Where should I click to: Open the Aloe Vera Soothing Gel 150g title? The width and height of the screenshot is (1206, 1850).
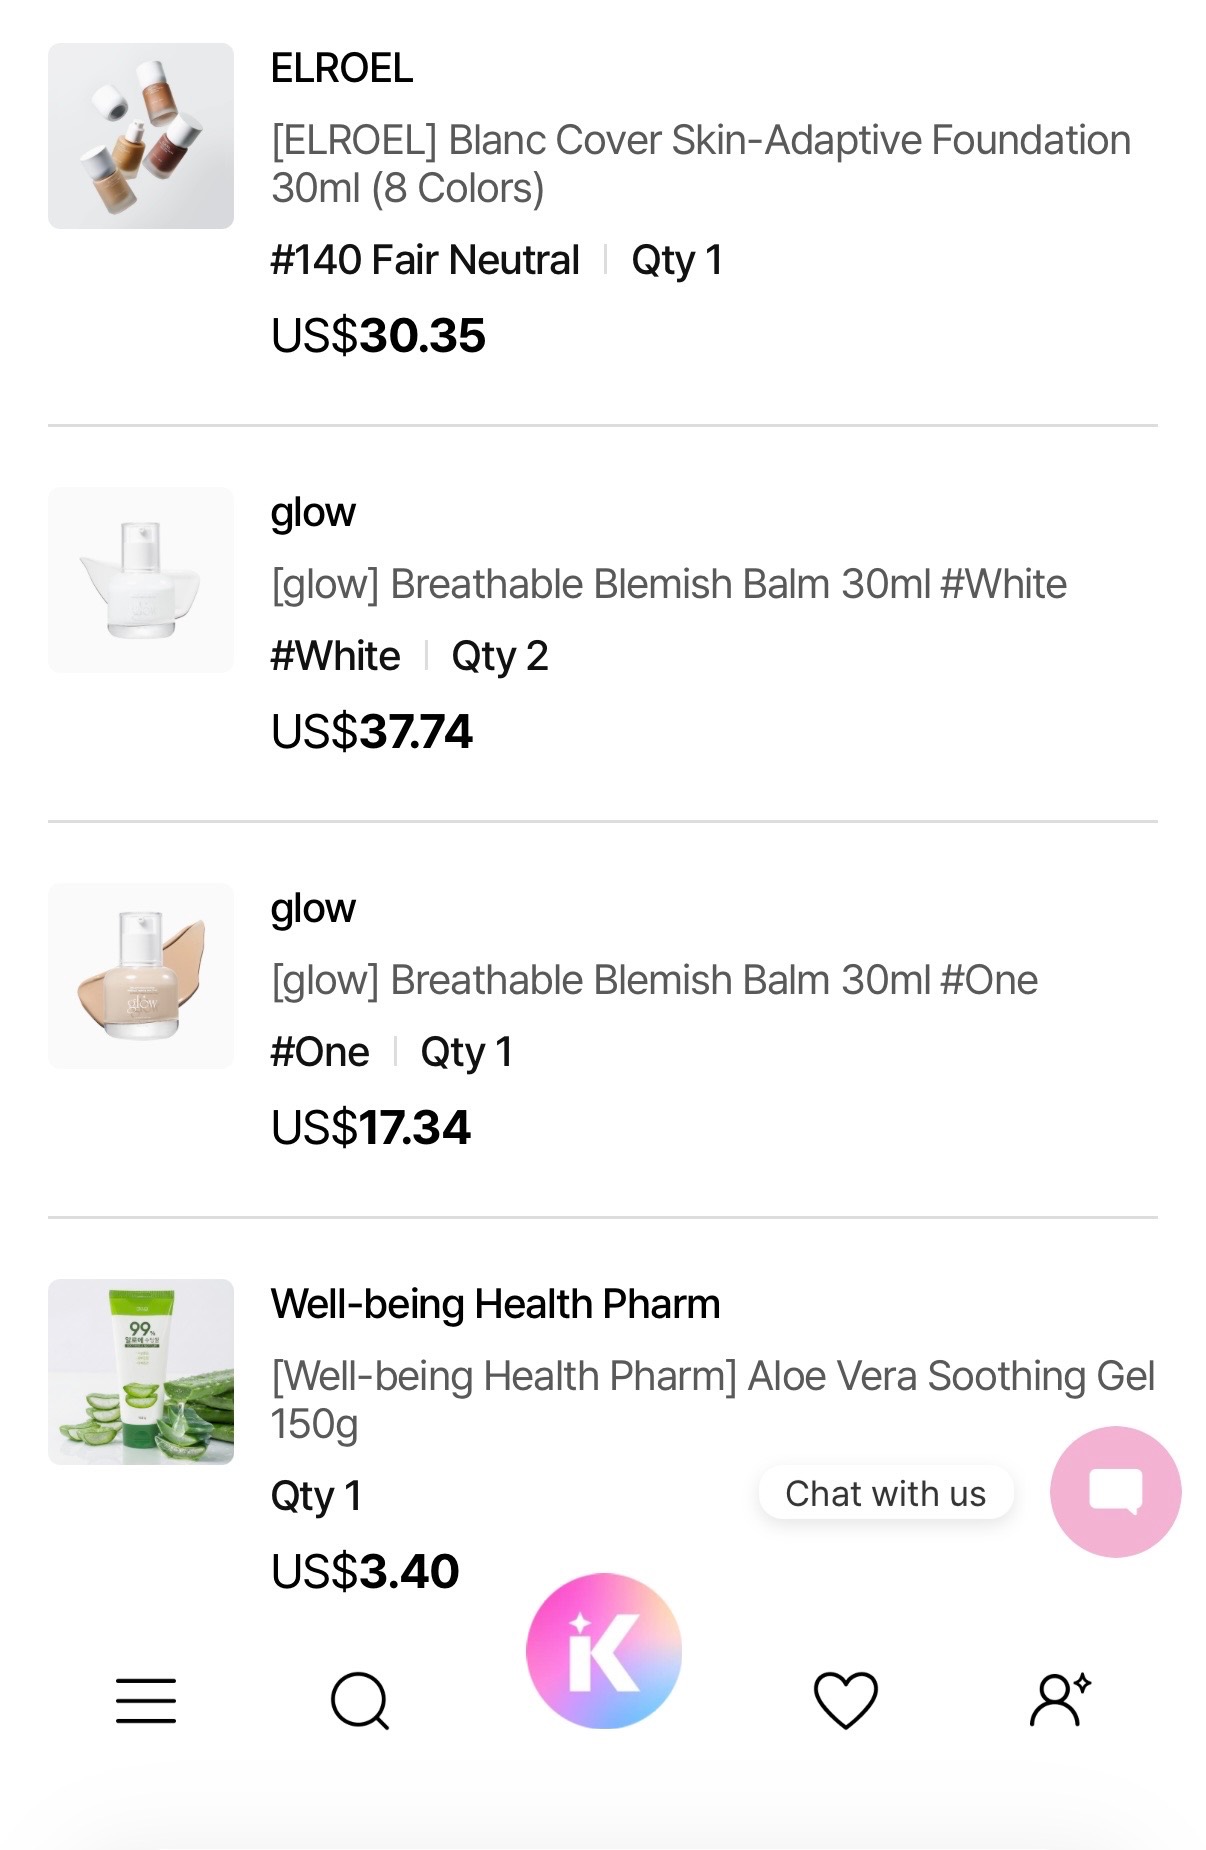coord(713,1400)
